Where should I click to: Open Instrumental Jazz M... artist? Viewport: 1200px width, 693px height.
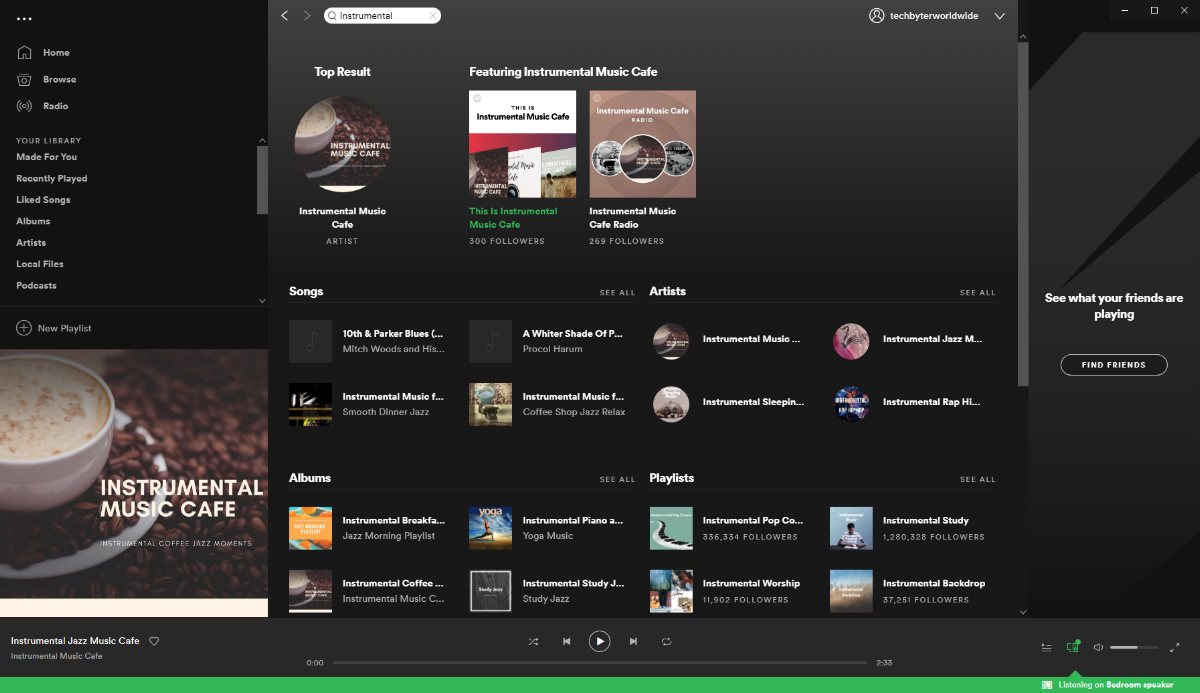coord(908,341)
